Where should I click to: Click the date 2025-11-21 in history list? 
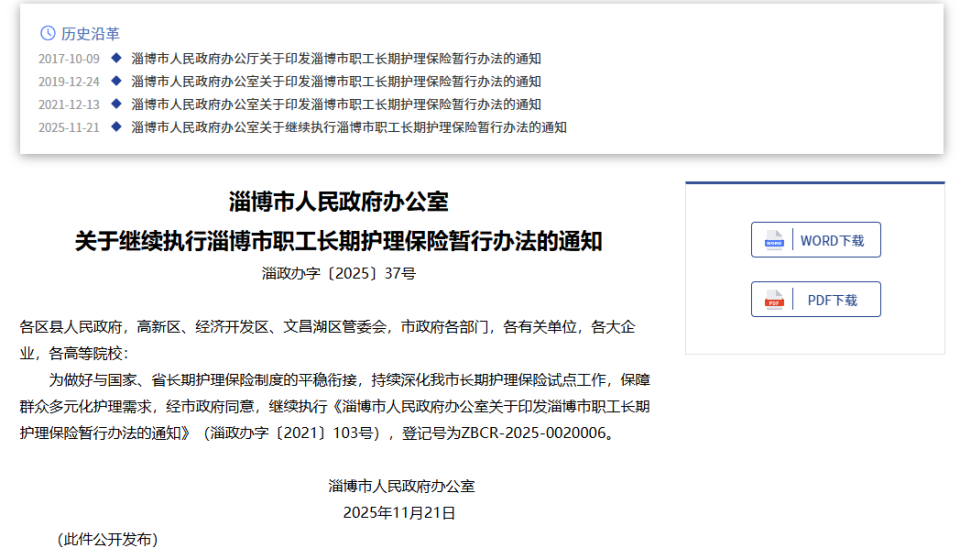pos(69,128)
